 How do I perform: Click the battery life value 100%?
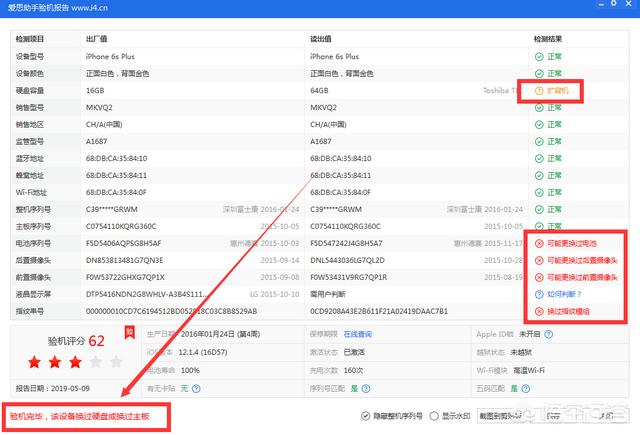[190, 371]
